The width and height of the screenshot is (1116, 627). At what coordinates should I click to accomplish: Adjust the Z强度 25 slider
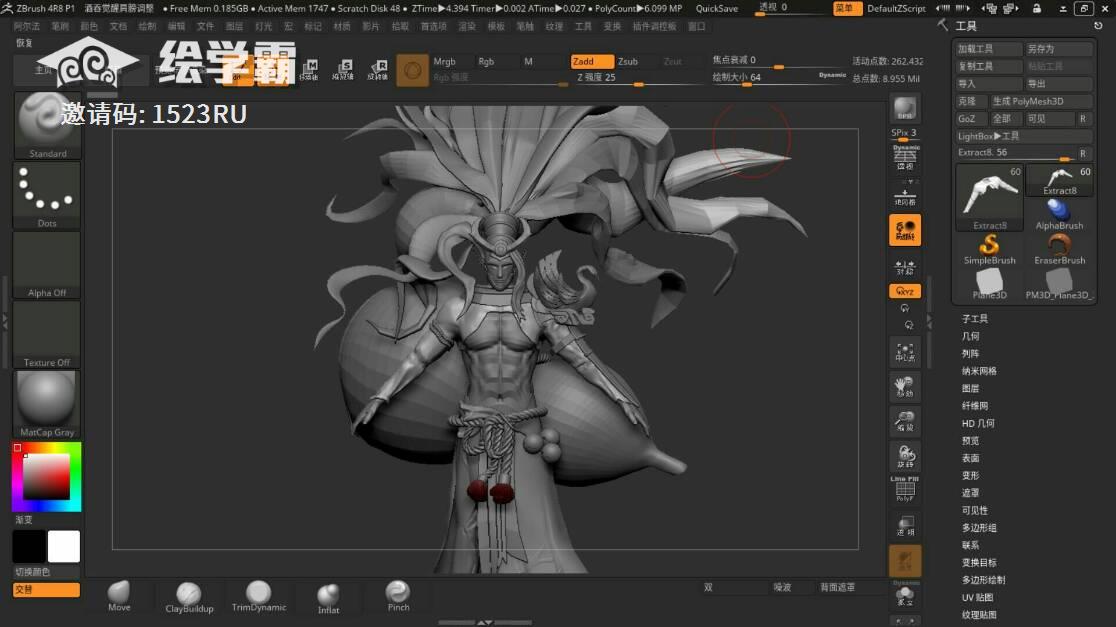pyautogui.click(x=638, y=78)
